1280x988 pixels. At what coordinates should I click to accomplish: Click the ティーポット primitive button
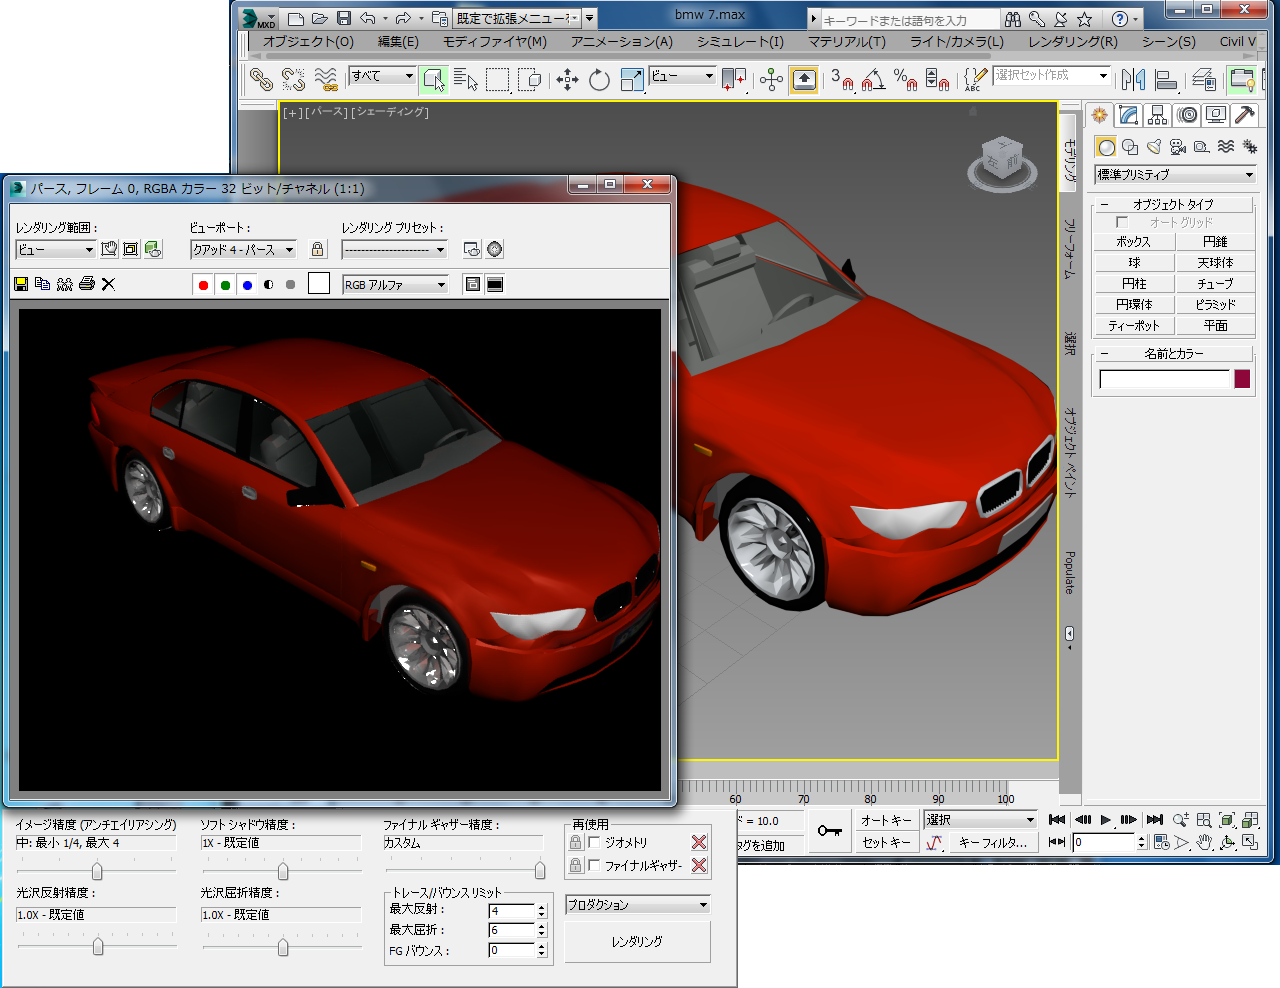coord(1133,326)
